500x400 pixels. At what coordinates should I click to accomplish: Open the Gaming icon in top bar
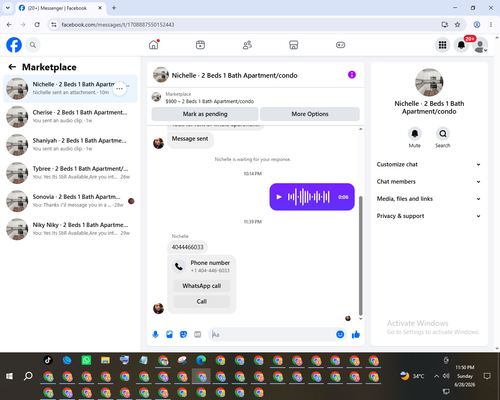(x=340, y=45)
